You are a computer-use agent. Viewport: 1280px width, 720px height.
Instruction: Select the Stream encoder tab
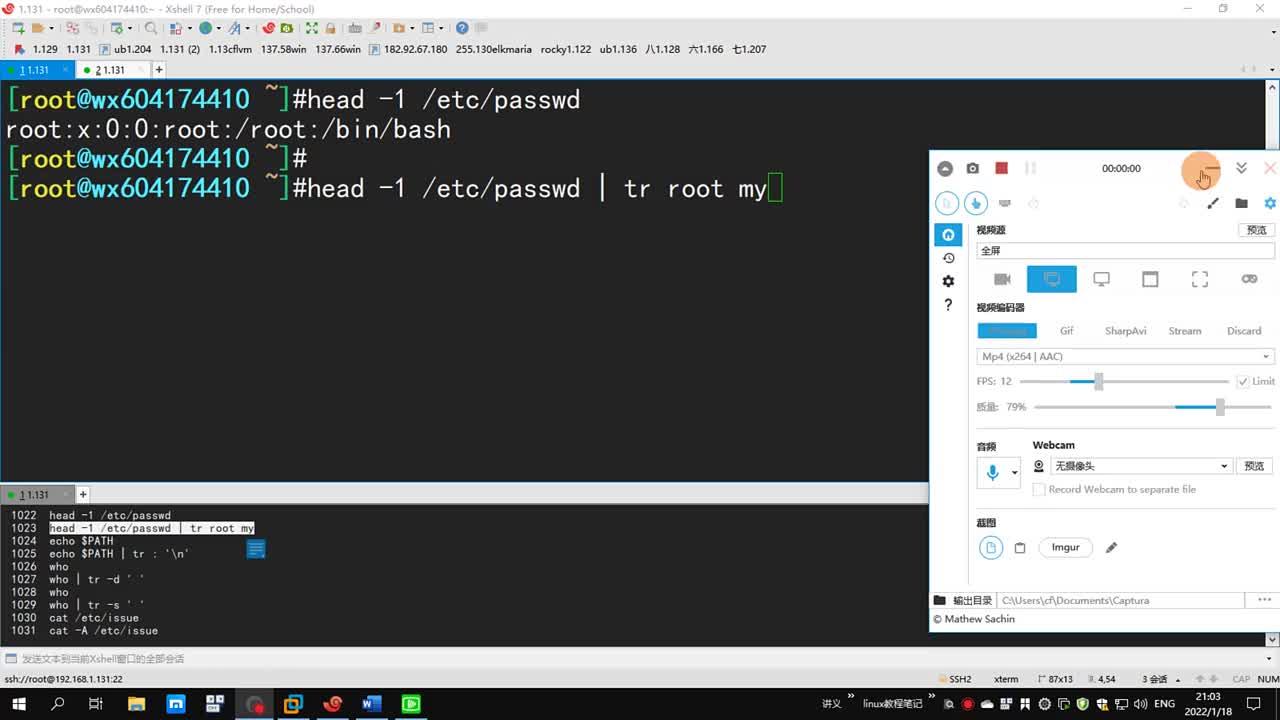coord(1185,331)
